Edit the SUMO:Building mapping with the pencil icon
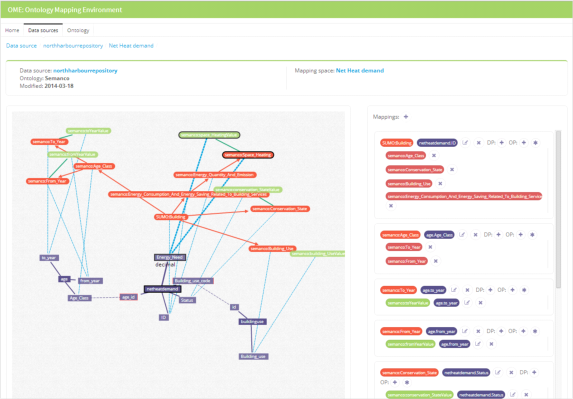 click(x=465, y=143)
